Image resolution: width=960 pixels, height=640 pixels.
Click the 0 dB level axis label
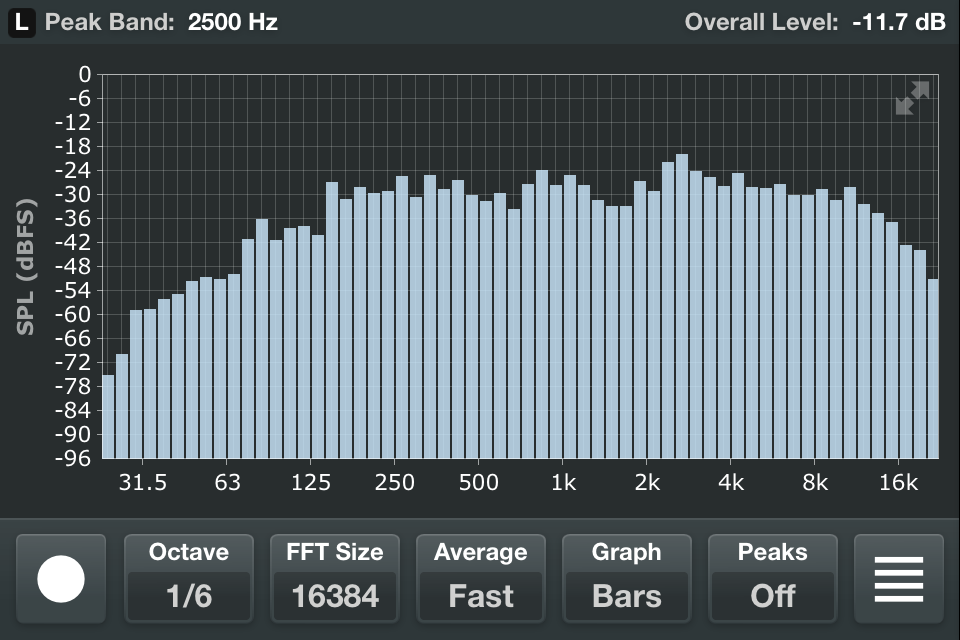[84, 75]
